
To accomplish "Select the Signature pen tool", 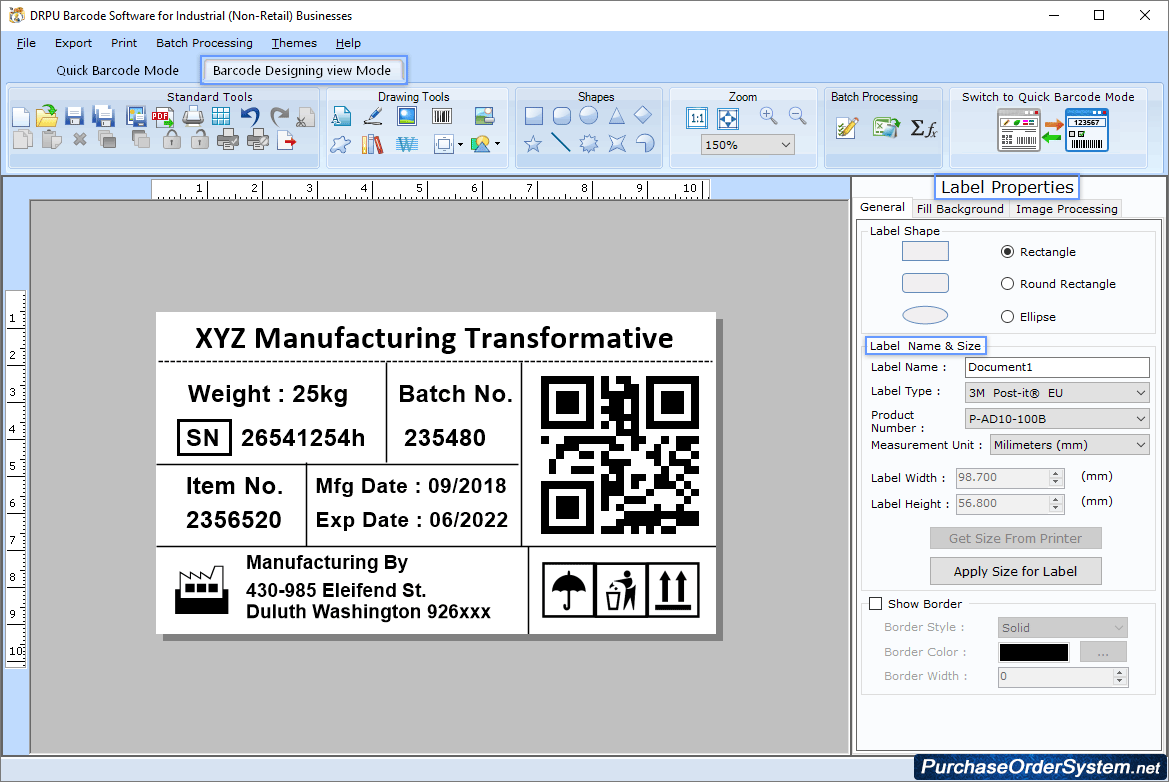I will point(374,116).
